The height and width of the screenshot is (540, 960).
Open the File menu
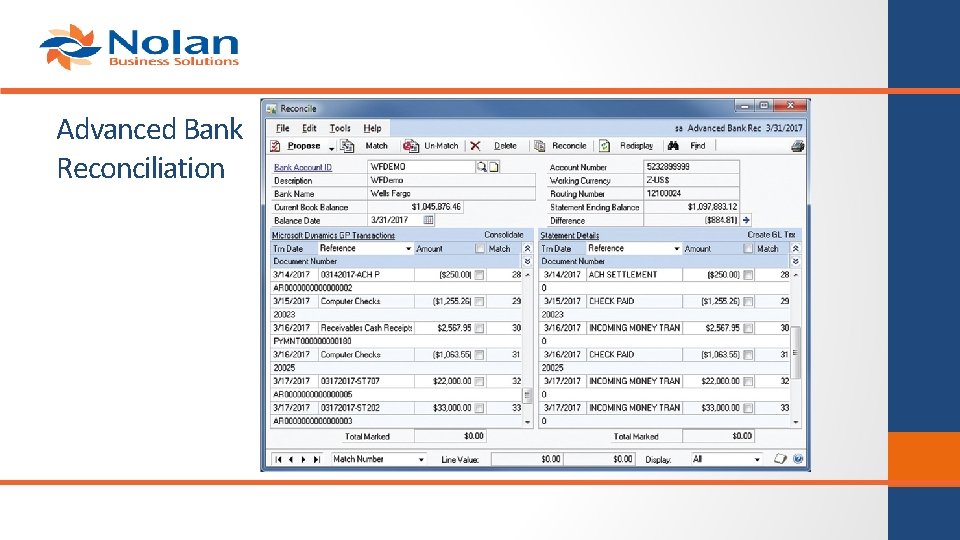point(282,128)
